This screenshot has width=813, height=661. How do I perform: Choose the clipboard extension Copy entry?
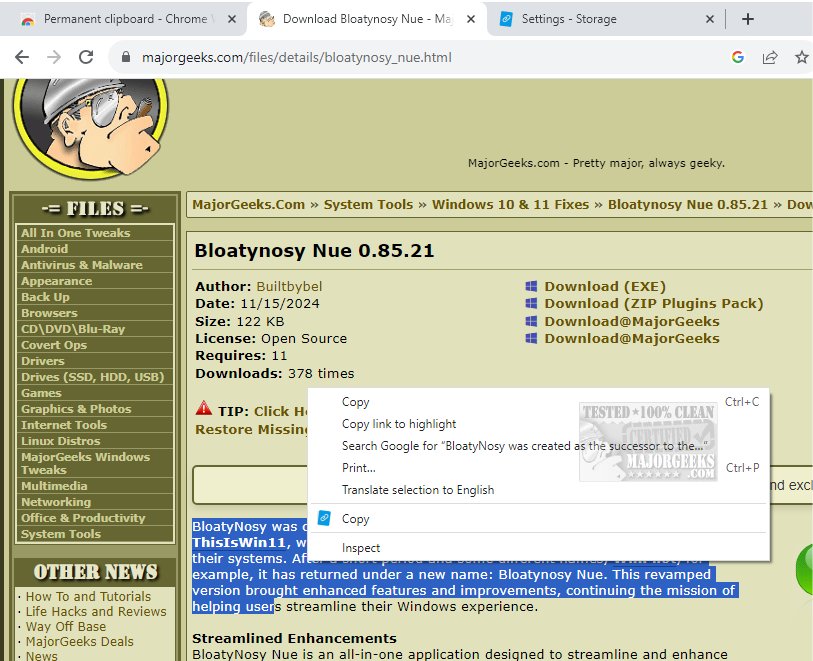point(539,518)
